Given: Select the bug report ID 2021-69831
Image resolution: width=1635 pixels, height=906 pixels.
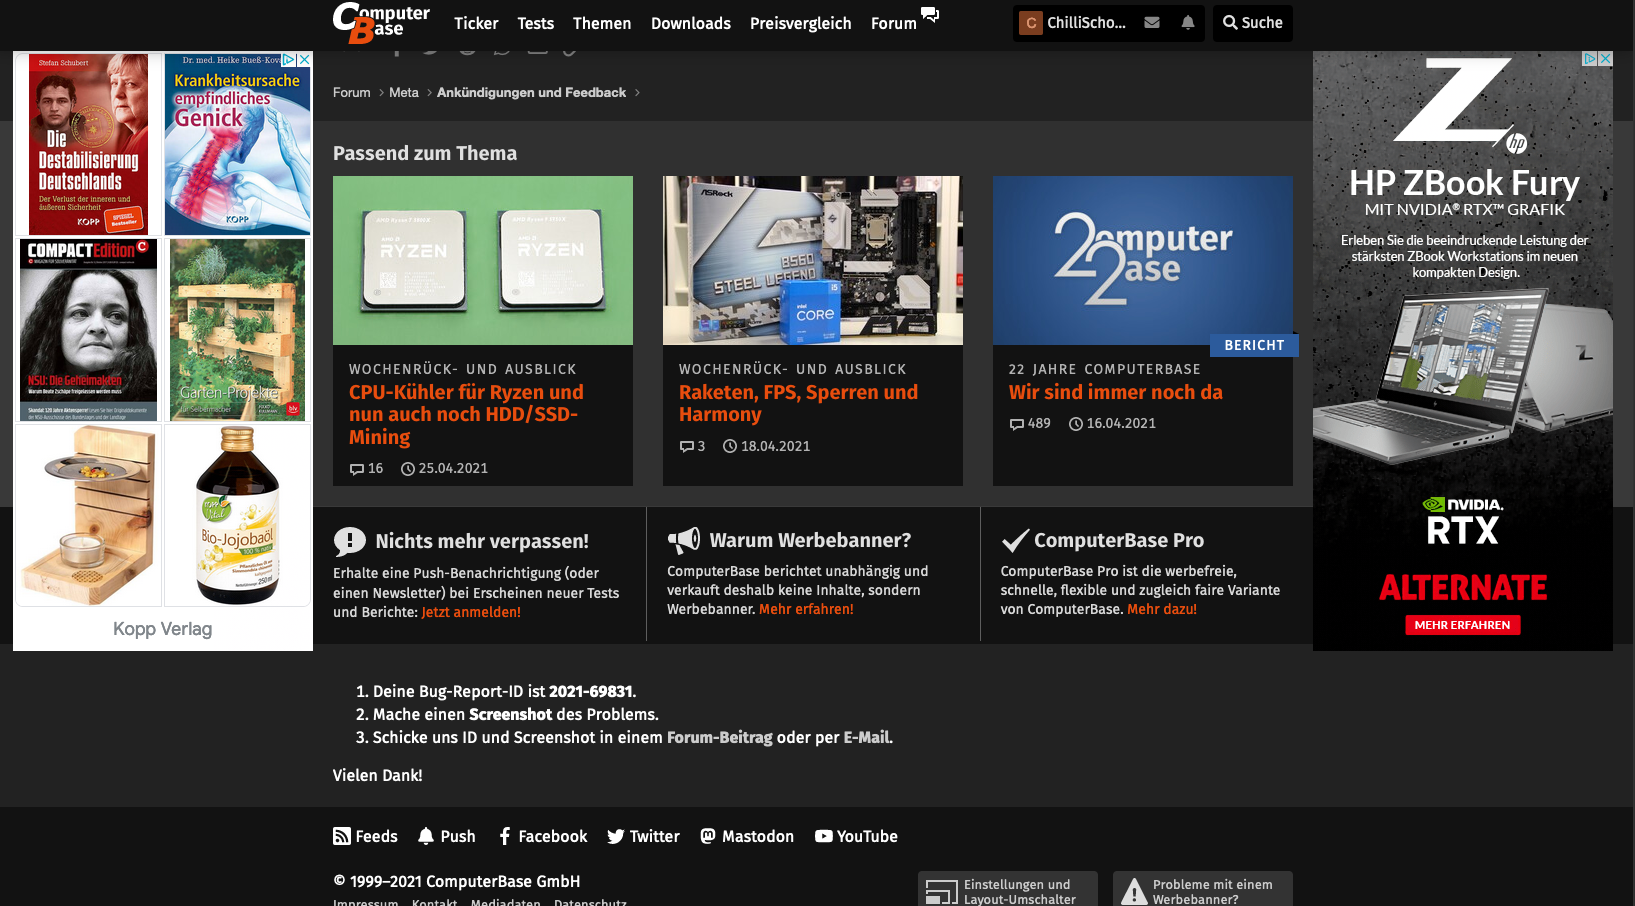Looking at the screenshot, I should click(590, 691).
